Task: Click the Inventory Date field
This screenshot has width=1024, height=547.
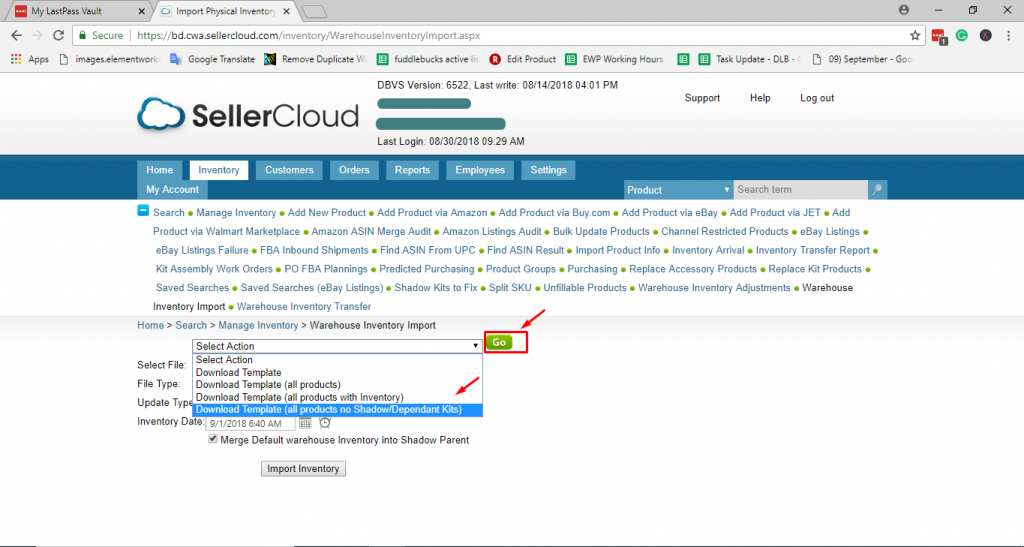Action: pyautogui.click(x=251, y=424)
